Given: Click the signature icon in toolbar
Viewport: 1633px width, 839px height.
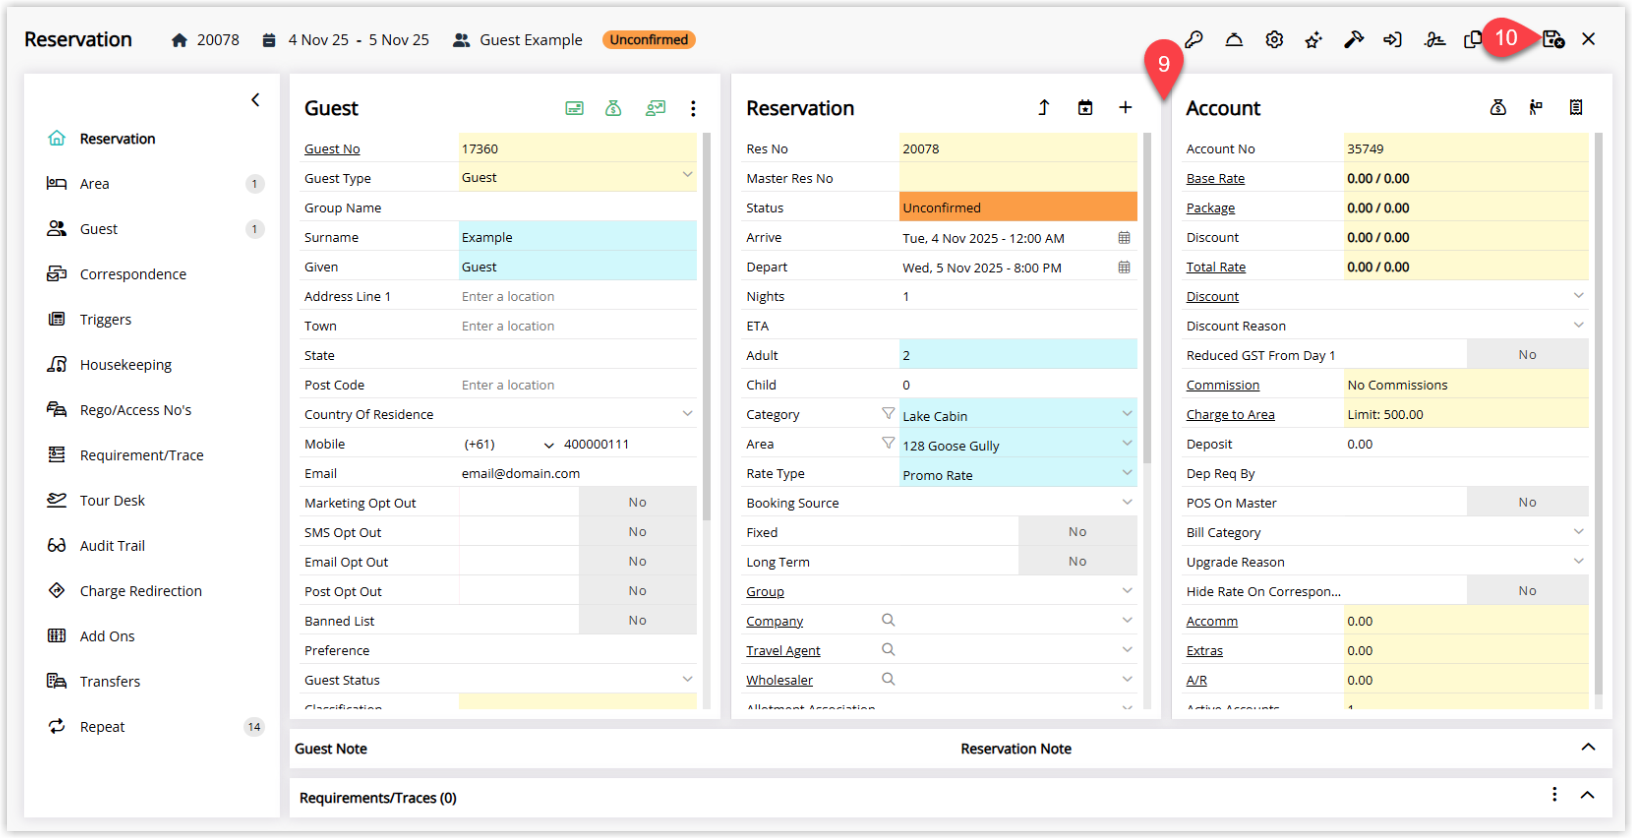Looking at the screenshot, I should 1435,40.
